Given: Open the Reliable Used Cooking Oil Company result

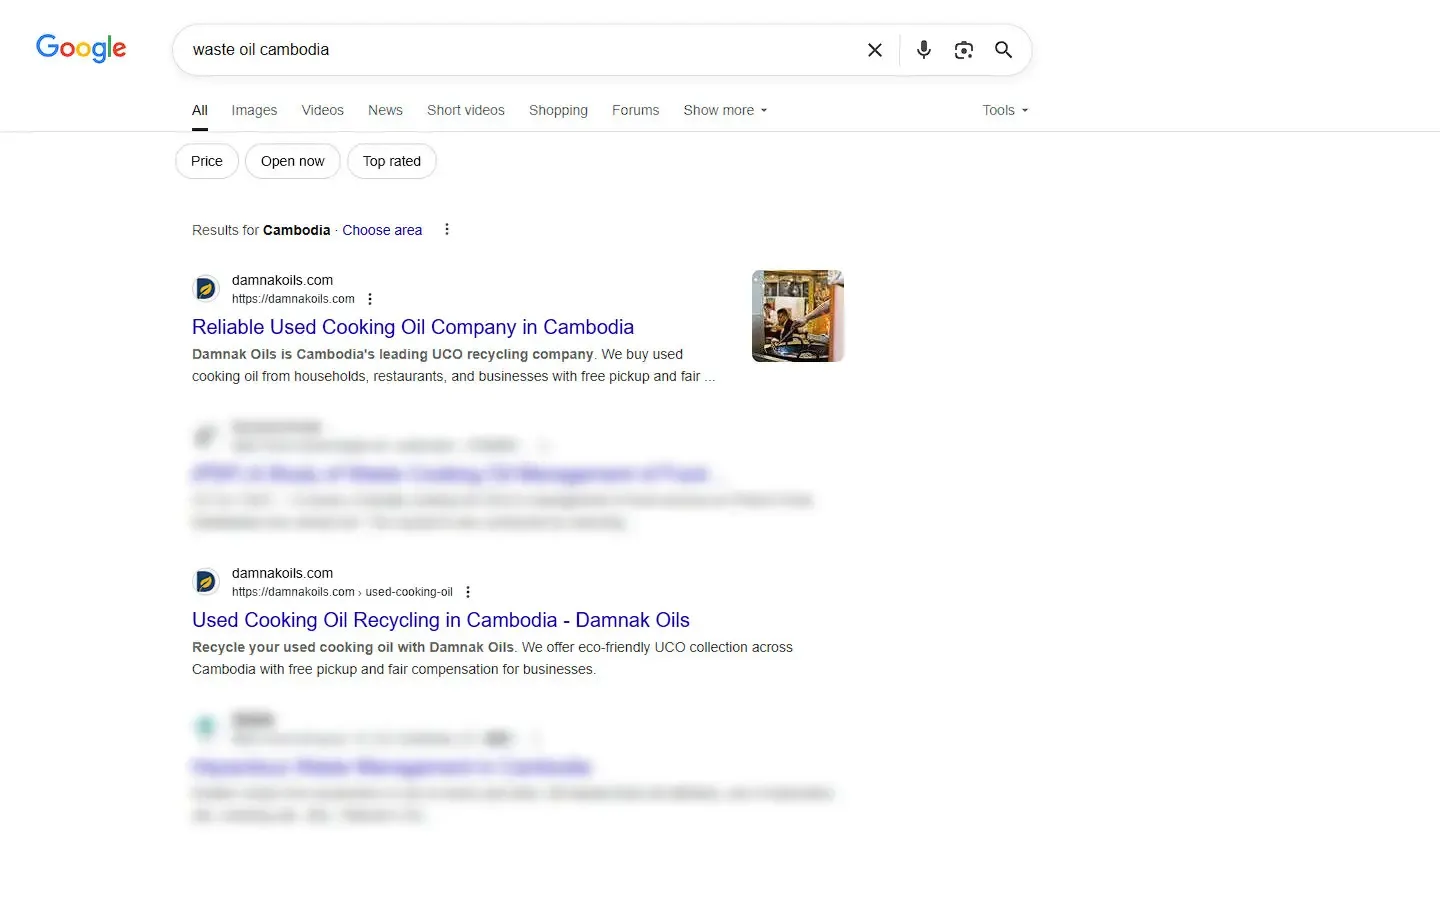Looking at the screenshot, I should click(413, 327).
